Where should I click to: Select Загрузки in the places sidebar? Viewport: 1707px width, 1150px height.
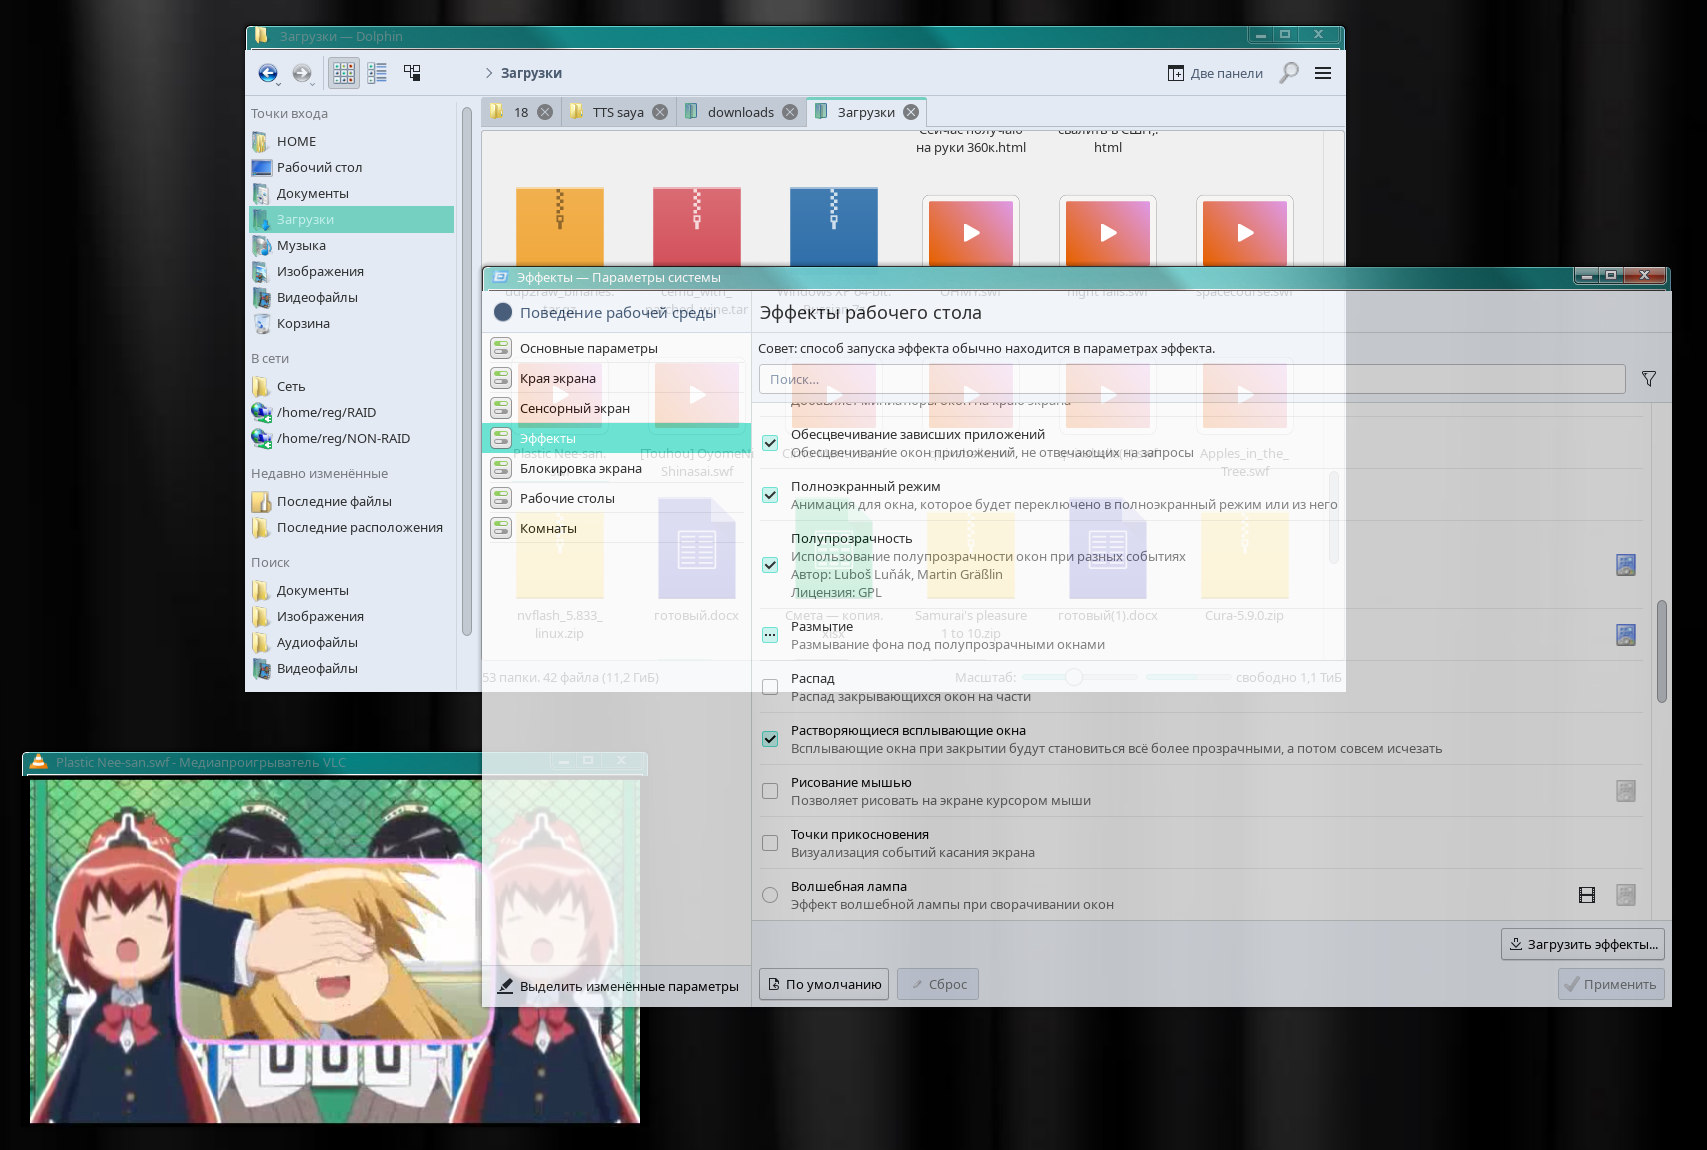click(x=351, y=219)
